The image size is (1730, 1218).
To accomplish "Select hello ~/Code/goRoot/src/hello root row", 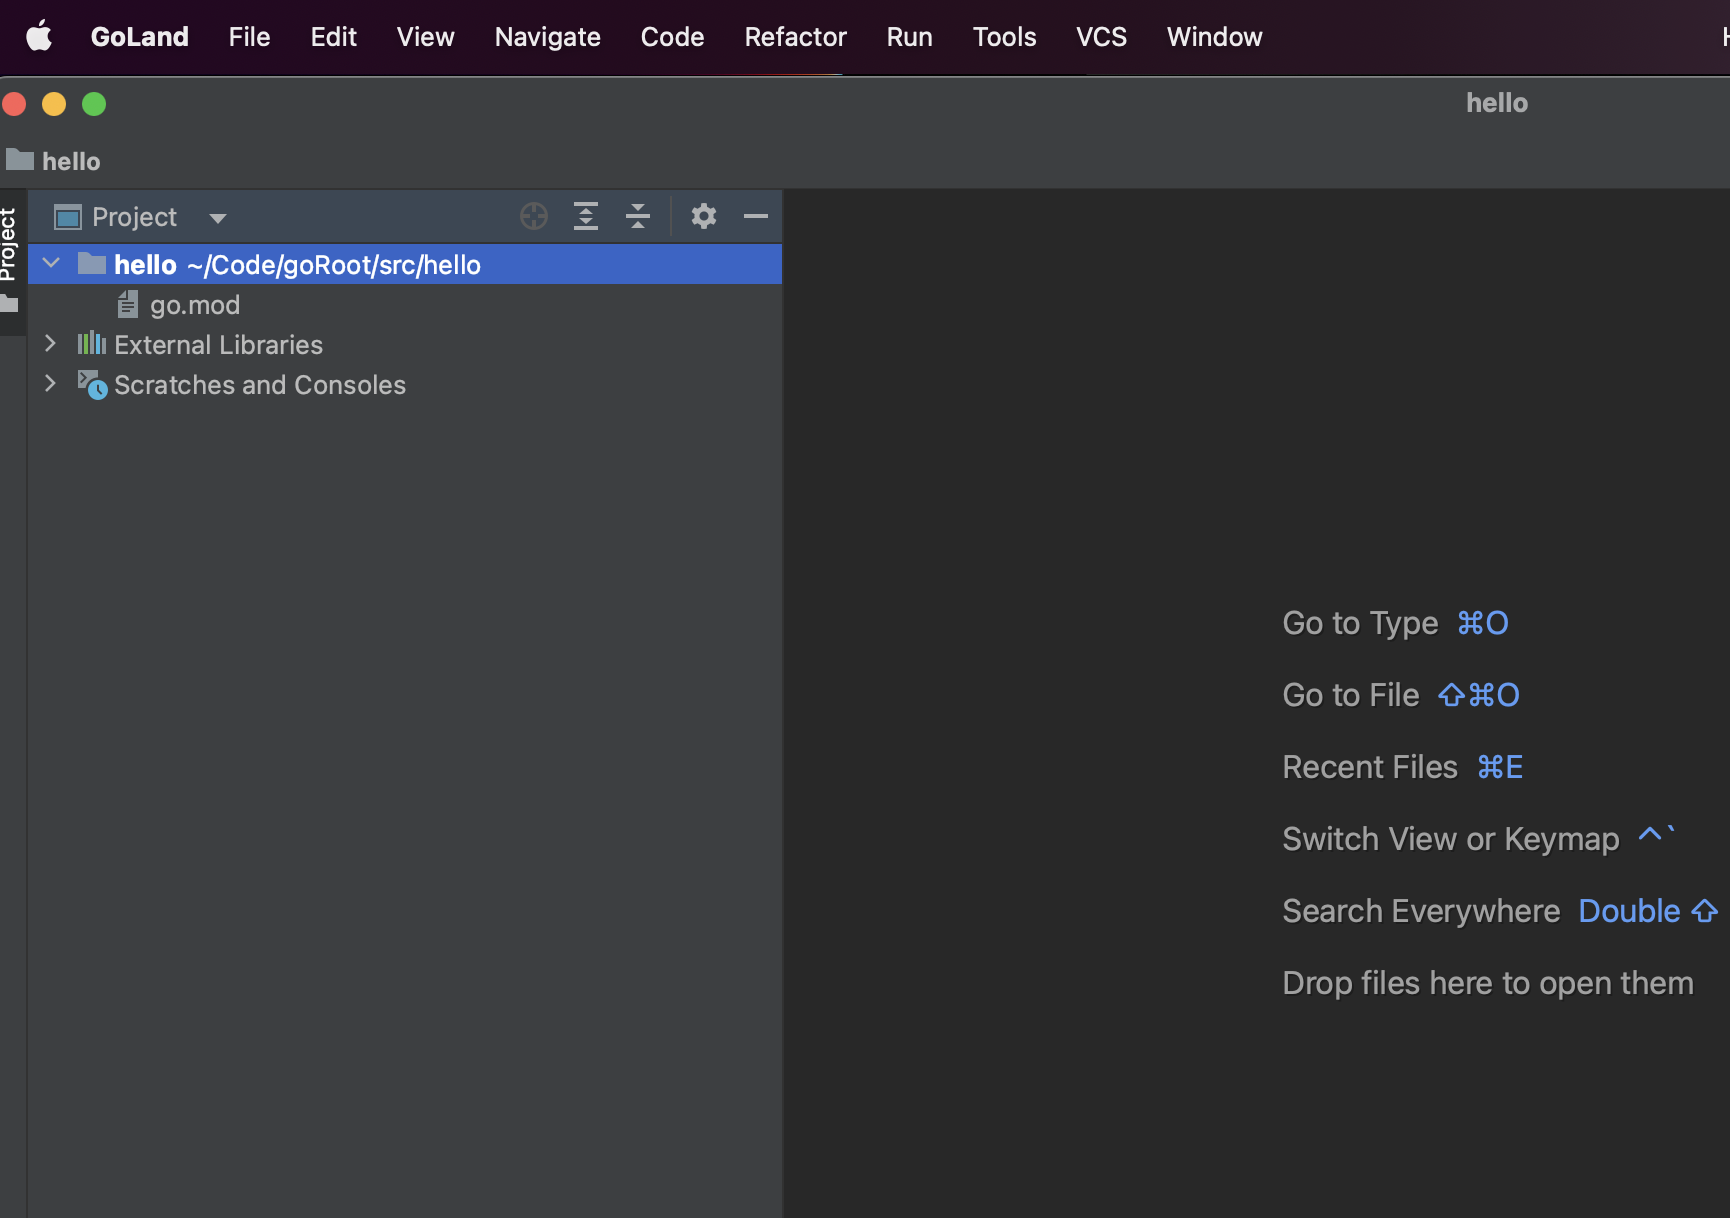I will (x=405, y=264).
